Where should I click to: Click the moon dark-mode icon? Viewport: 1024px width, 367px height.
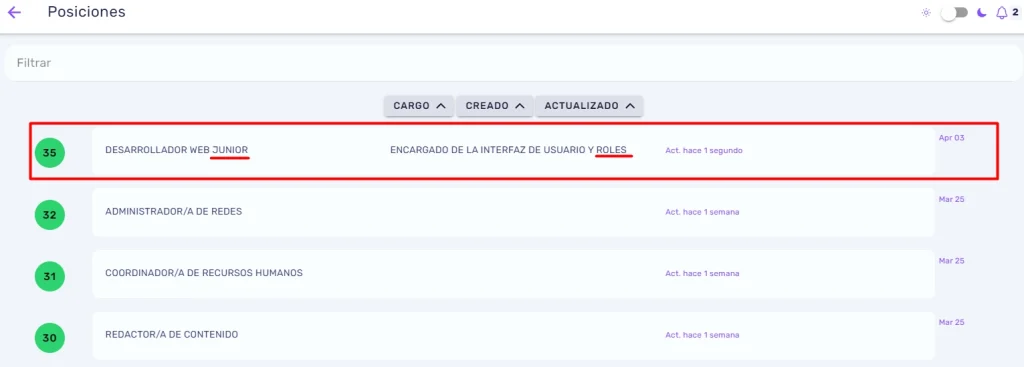[x=982, y=12]
